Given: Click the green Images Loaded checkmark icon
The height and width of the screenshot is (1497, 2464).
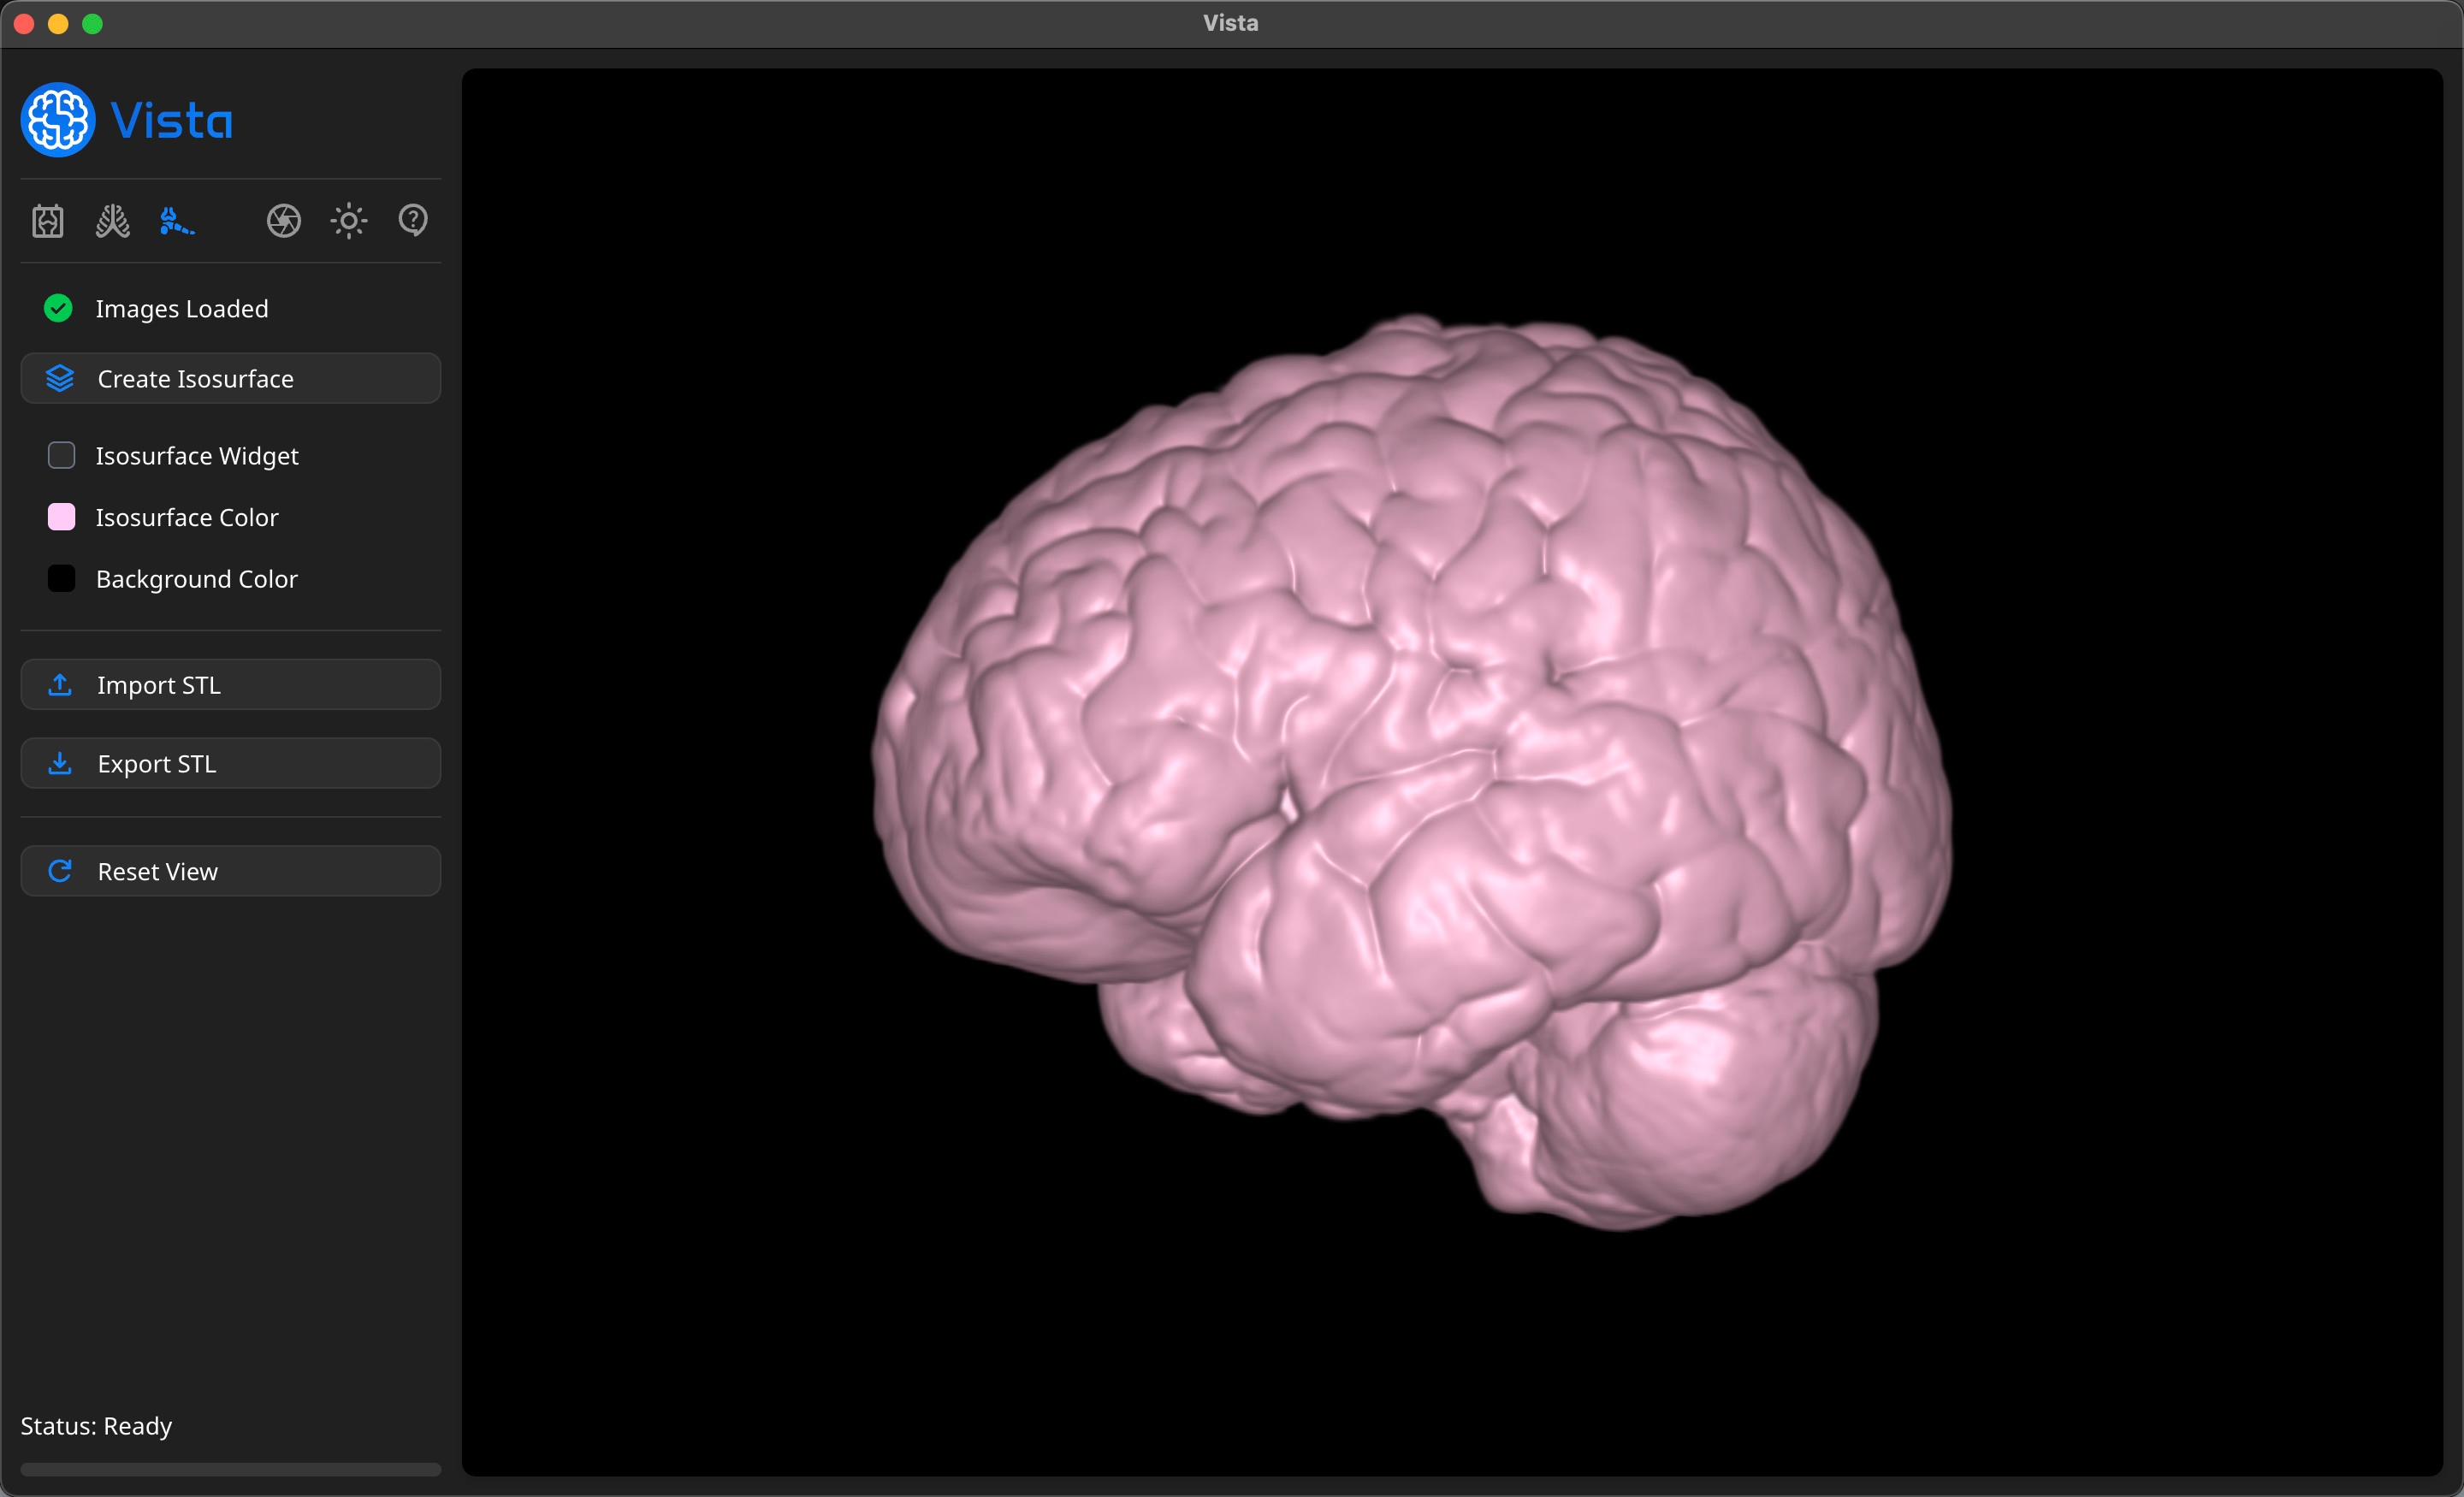Looking at the screenshot, I should point(58,308).
